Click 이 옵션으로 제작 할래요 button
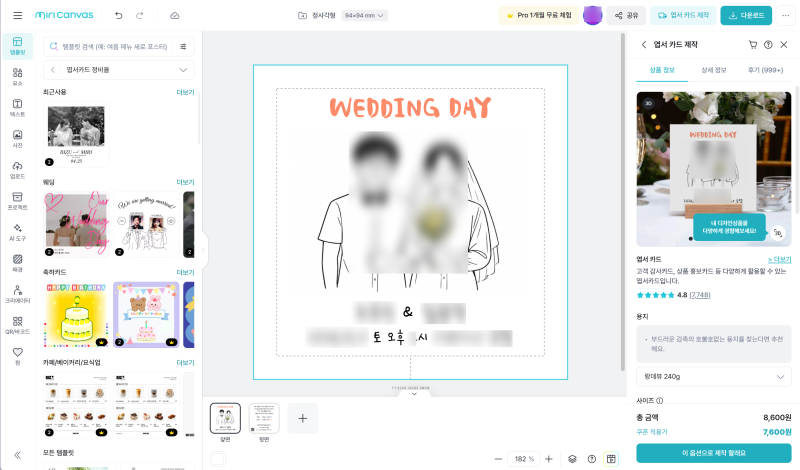This screenshot has width=800, height=470. (x=713, y=453)
